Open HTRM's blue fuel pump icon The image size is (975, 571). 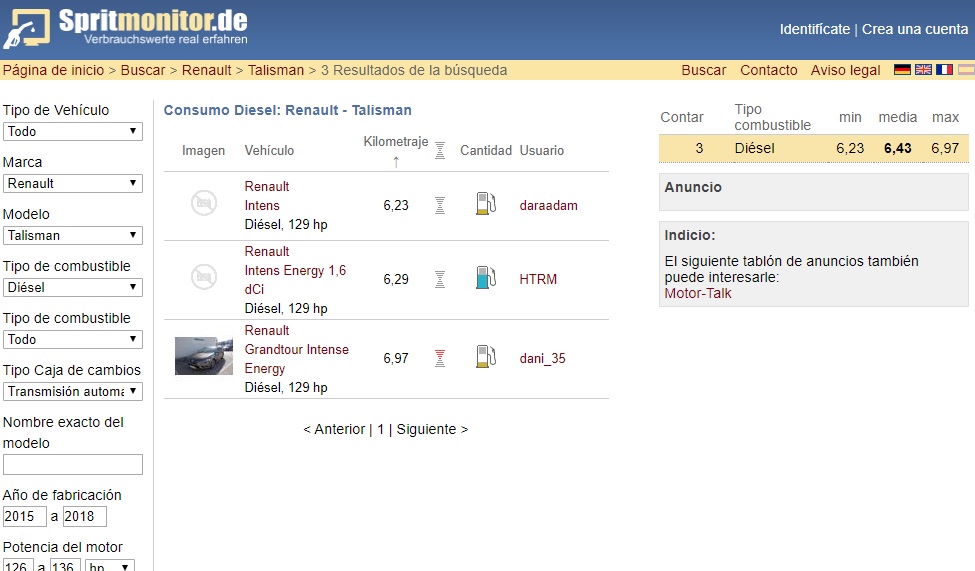click(486, 277)
